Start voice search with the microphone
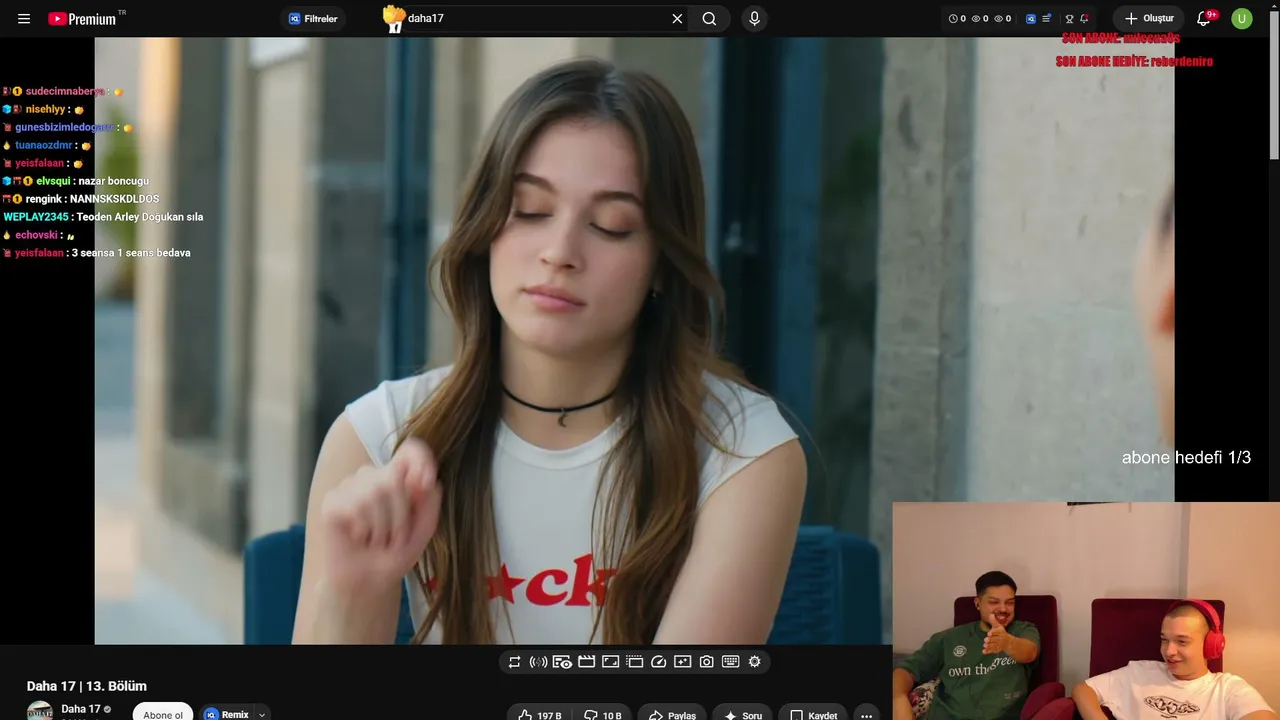This screenshot has height=720, width=1280. [754, 19]
